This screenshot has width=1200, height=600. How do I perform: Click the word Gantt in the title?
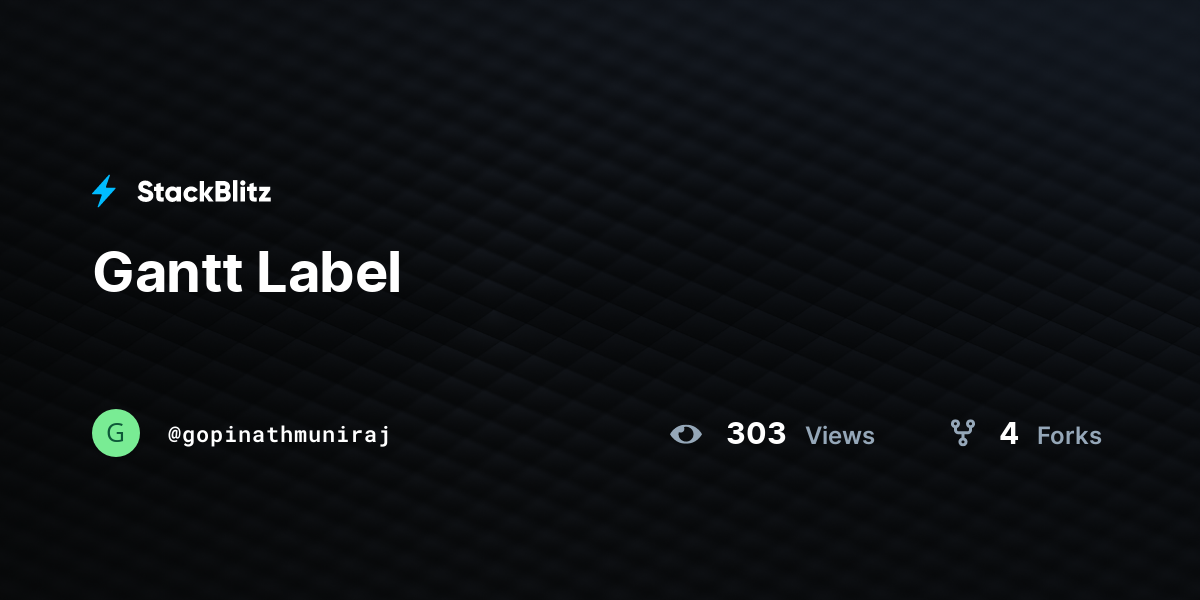pyautogui.click(x=168, y=272)
